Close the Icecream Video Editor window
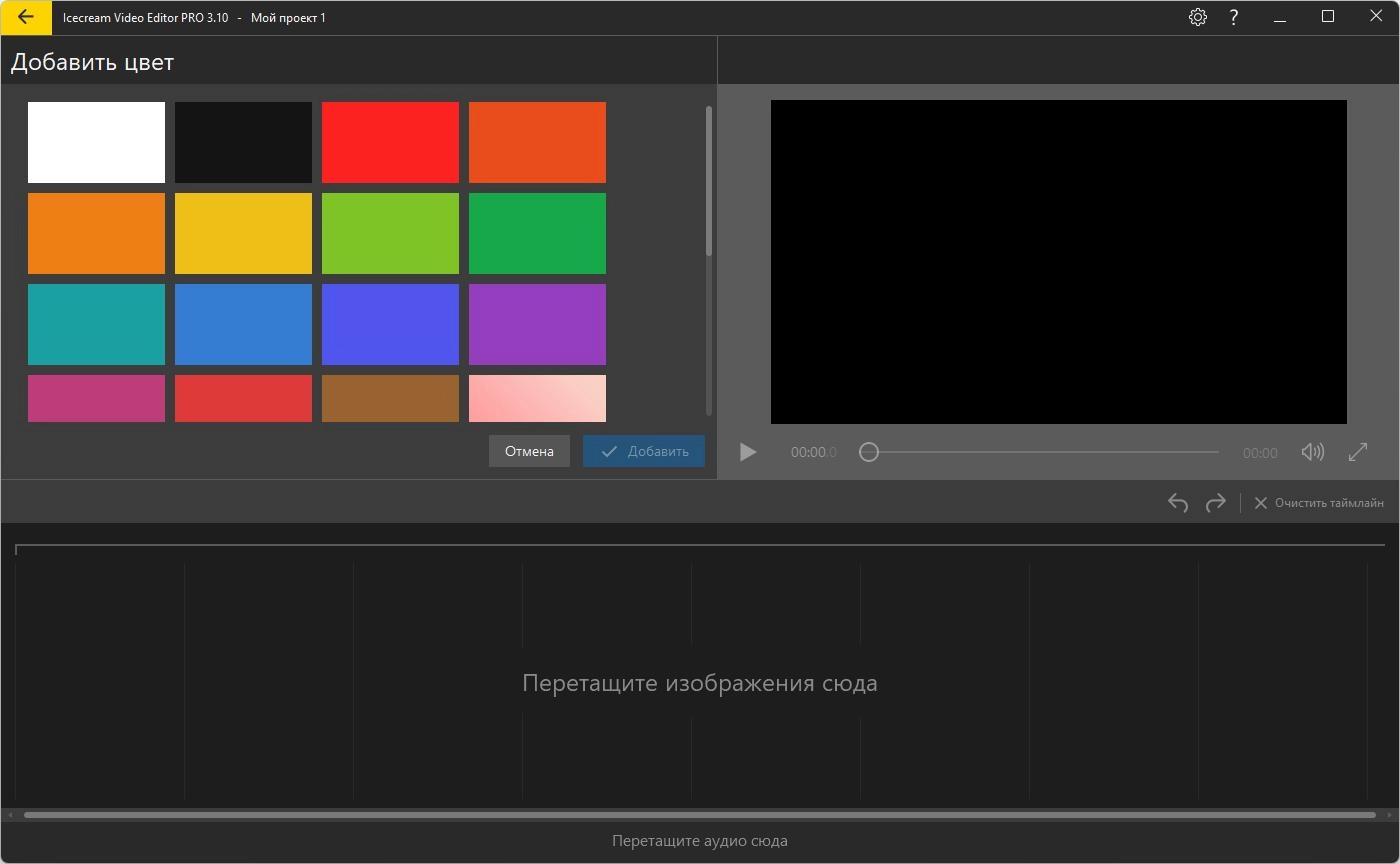This screenshot has height=864, width=1400. [x=1376, y=17]
